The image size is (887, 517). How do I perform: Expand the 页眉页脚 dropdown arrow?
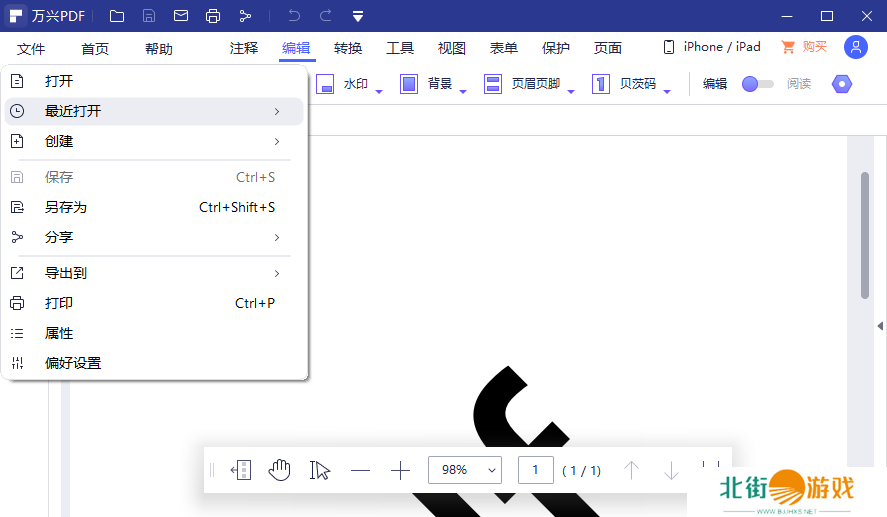[x=571, y=92]
